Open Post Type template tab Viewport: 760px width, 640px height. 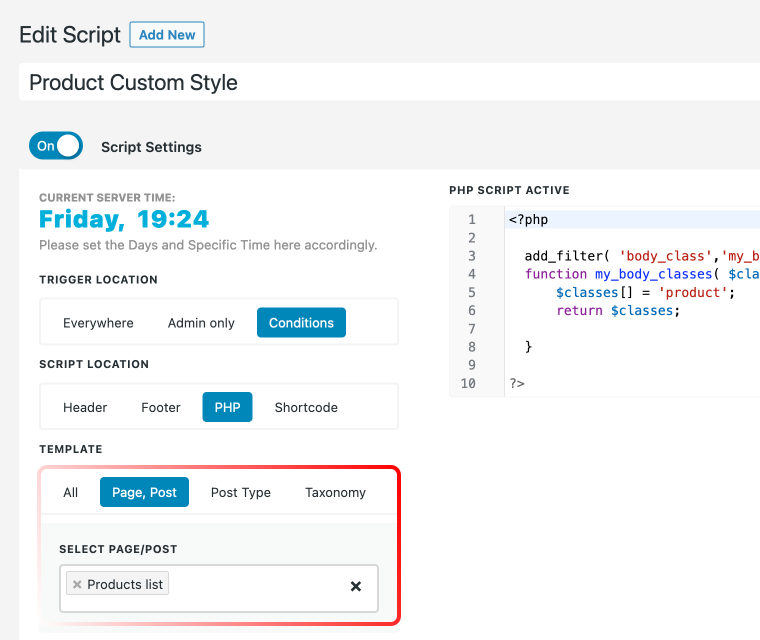point(241,493)
